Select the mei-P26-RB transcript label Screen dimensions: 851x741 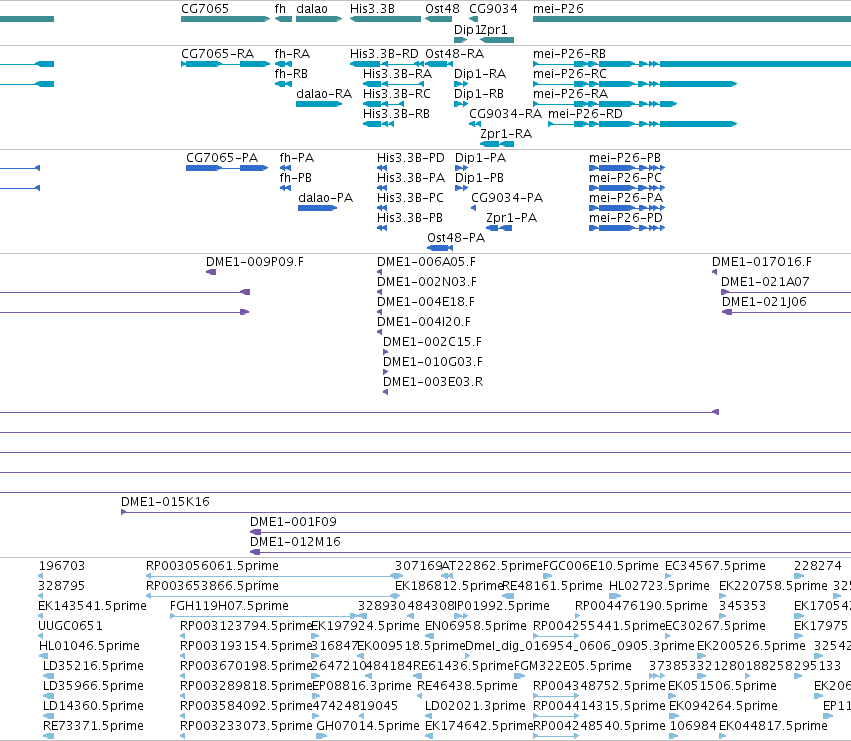569,54
